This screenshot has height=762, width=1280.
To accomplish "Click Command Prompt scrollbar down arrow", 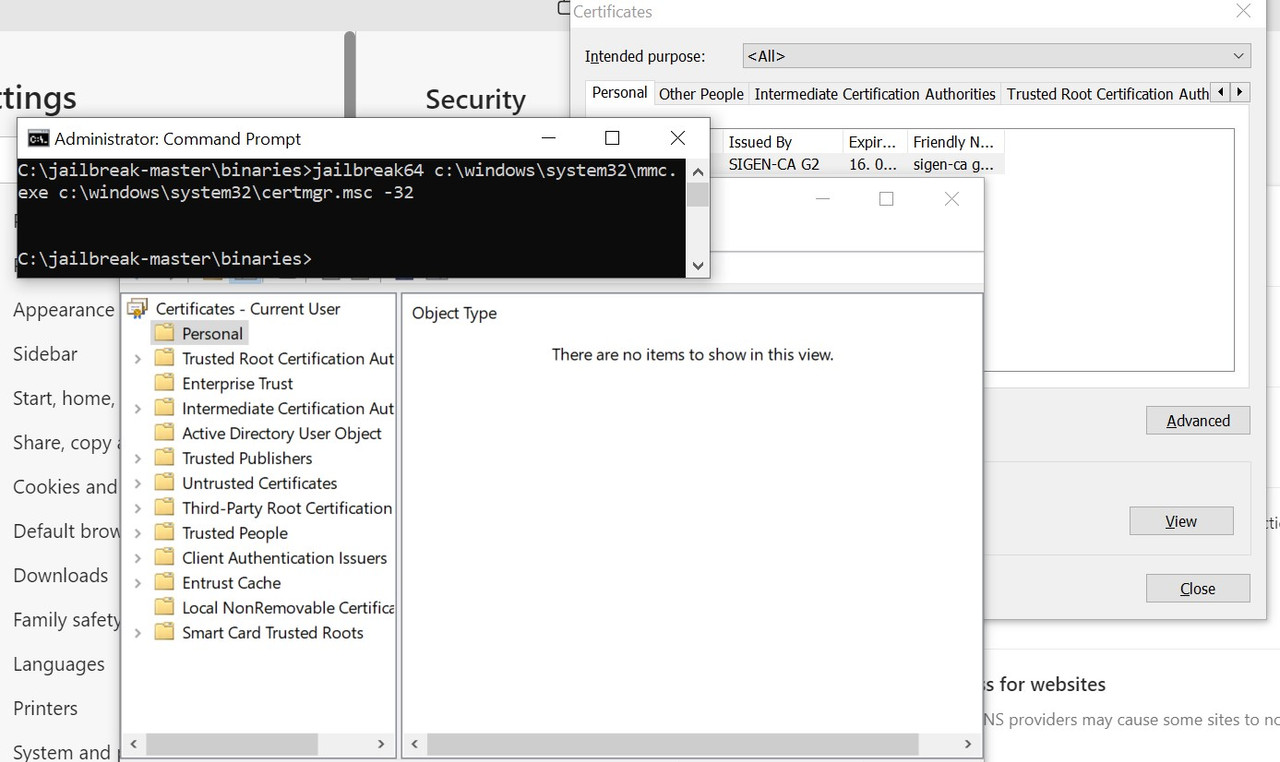I will [698, 266].
